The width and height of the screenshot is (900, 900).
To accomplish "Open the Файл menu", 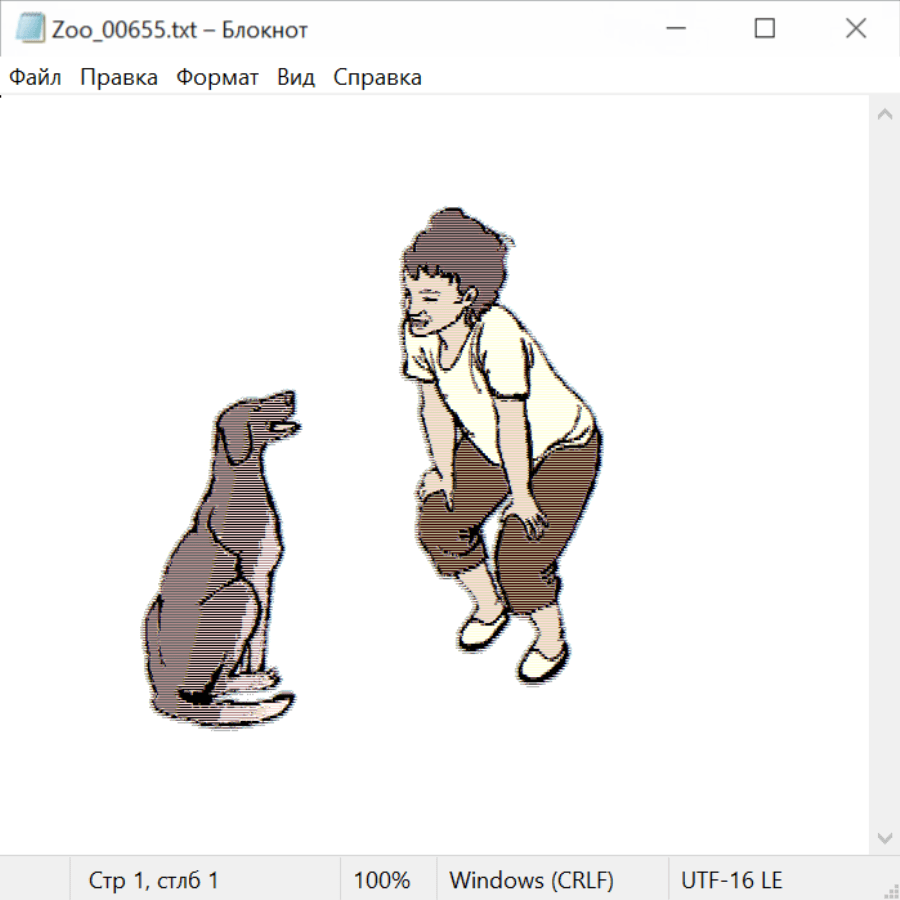I will click(x=35, y=78).
